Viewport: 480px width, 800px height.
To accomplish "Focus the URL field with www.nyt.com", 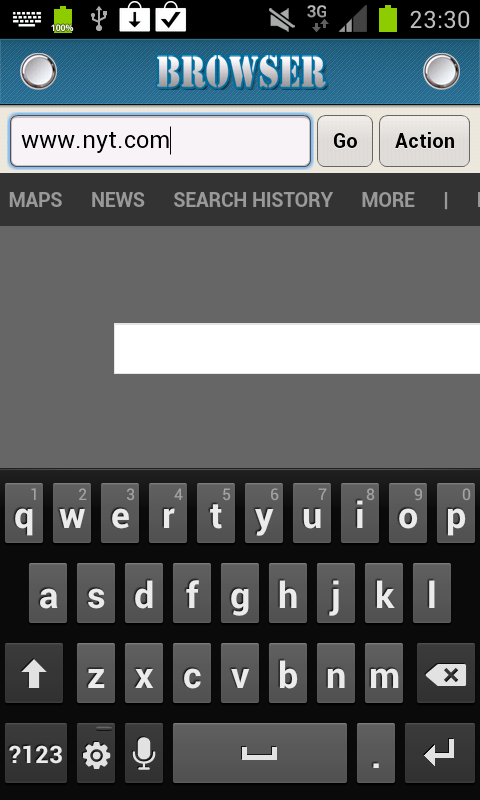I will click(x=160, y=141).
